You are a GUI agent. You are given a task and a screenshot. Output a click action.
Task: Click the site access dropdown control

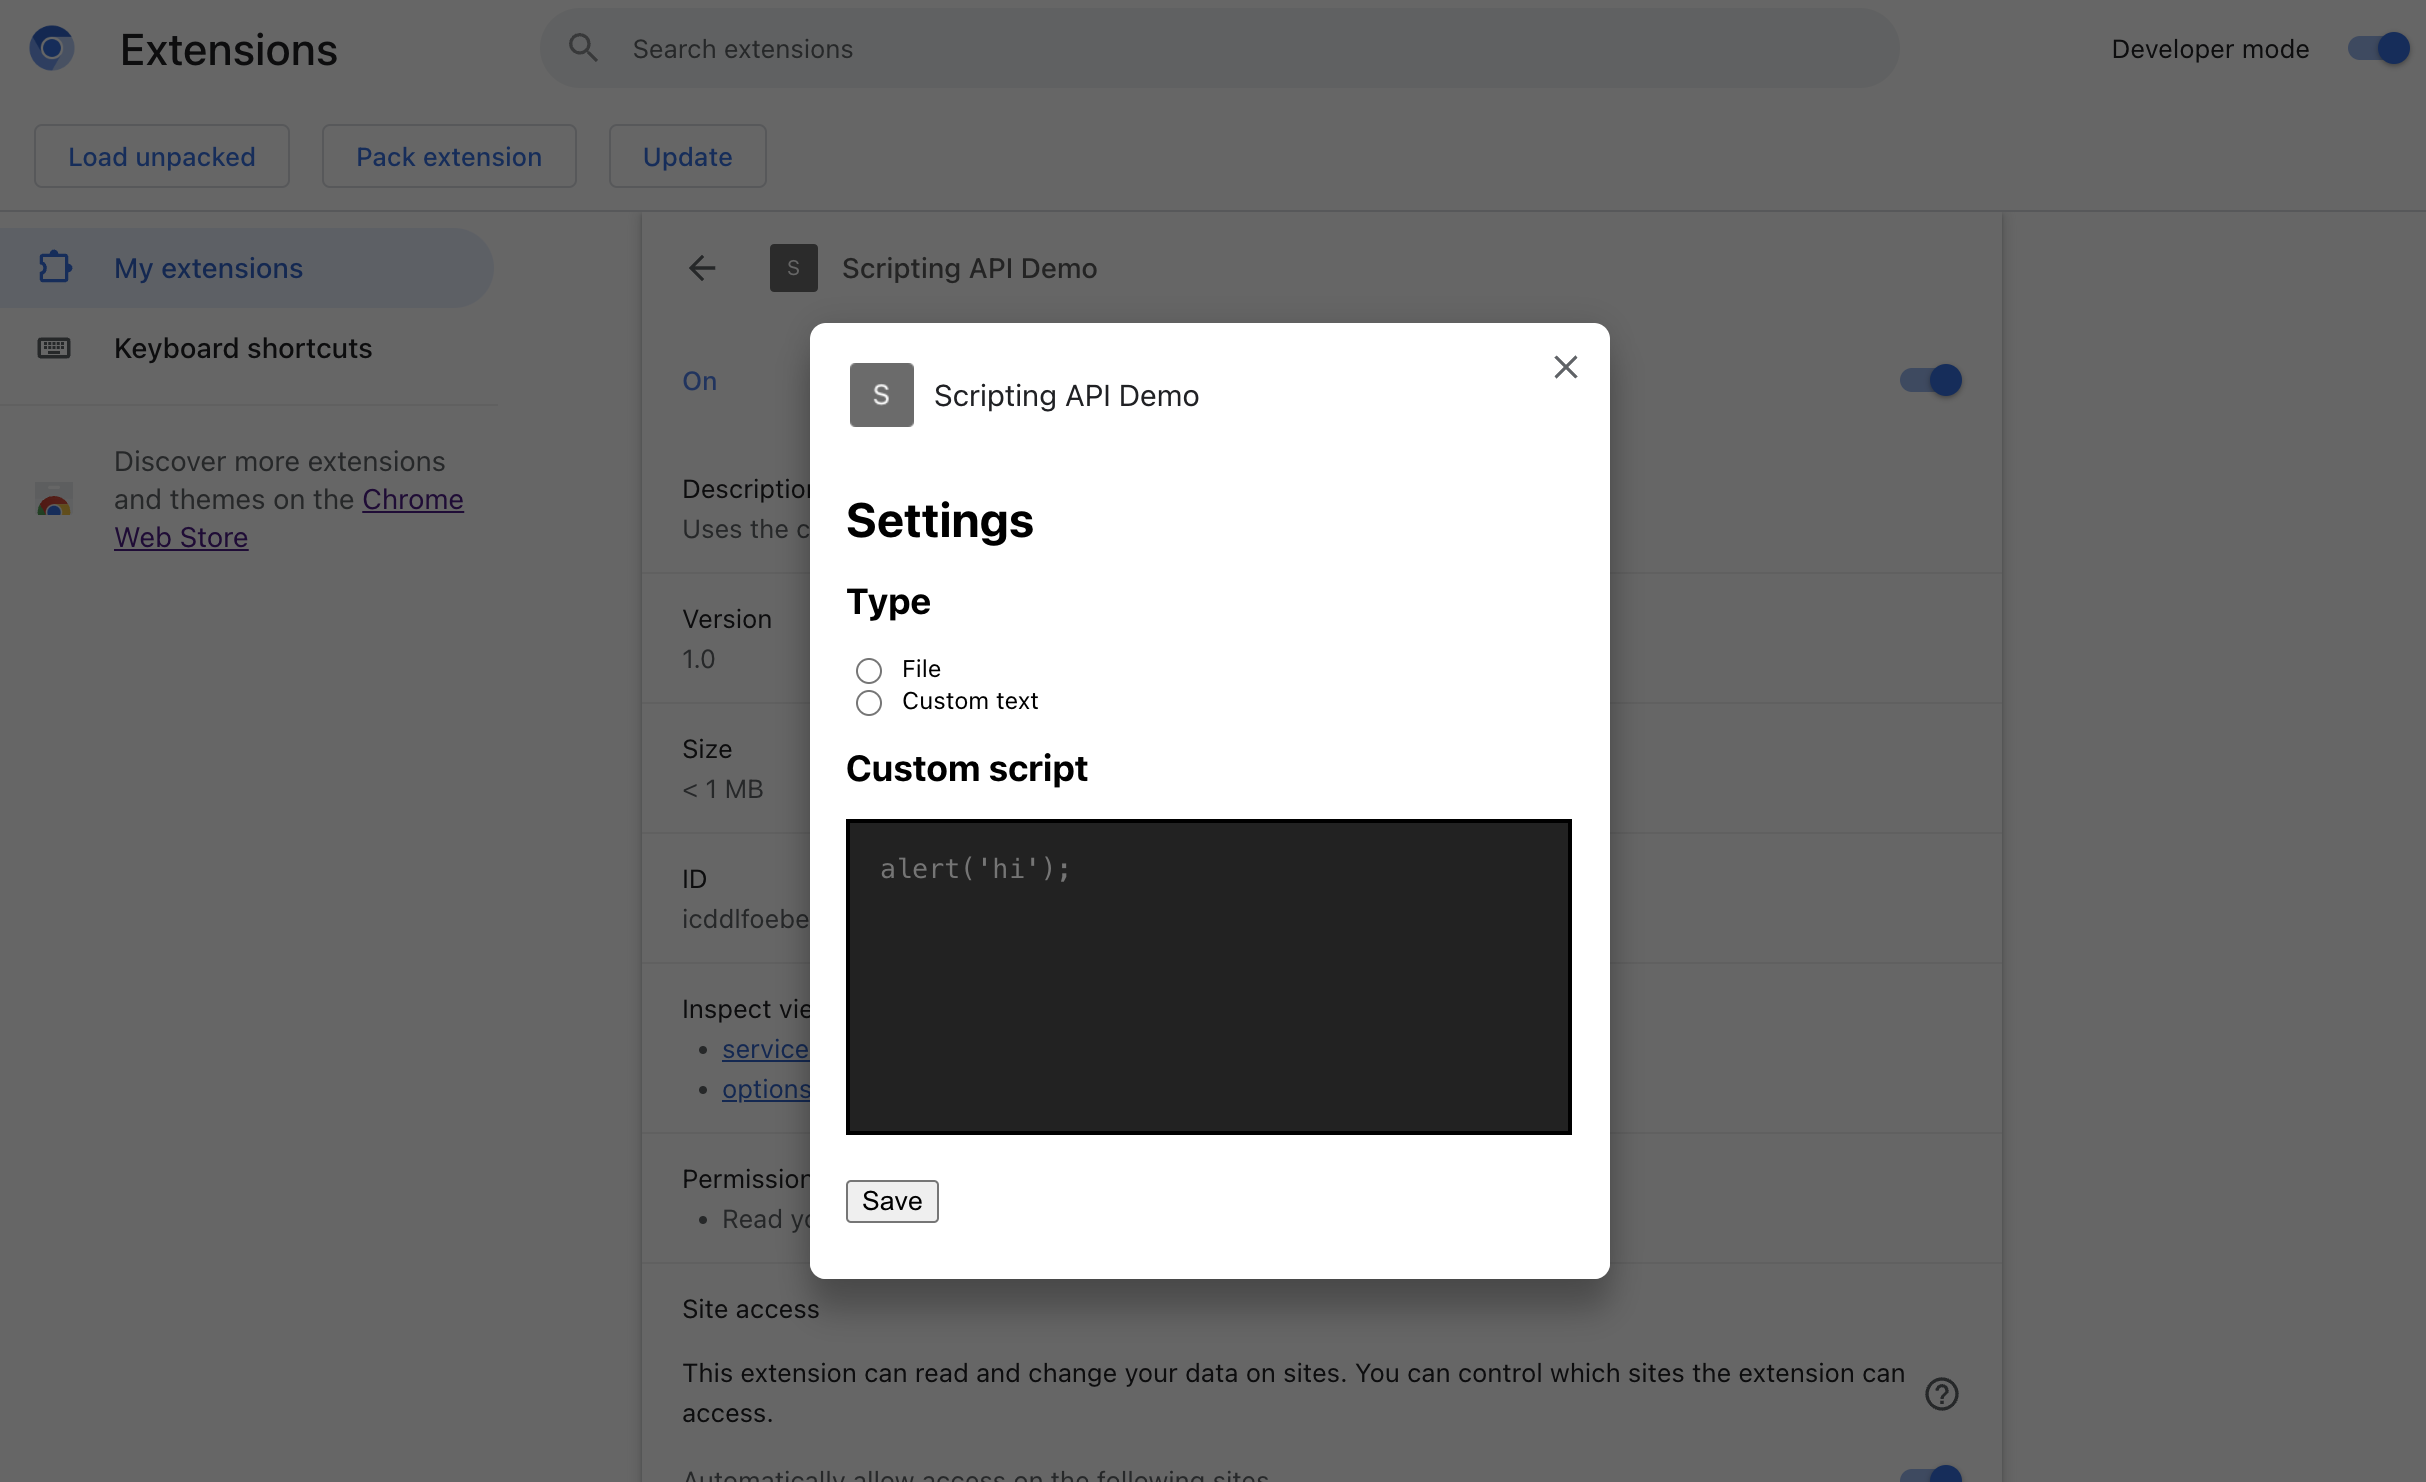coord(1929,1473)
